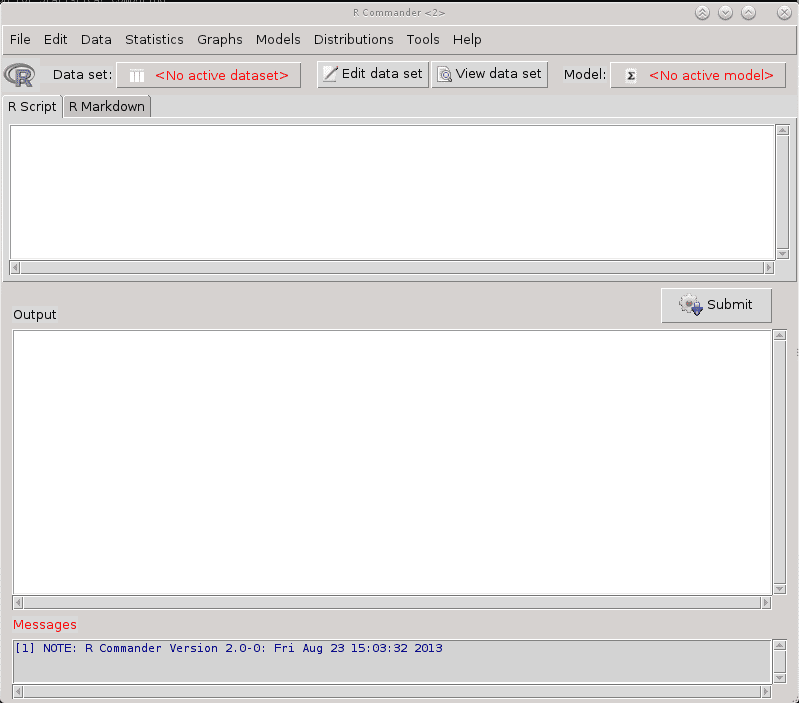Image resolution: width=799 pixels, height=703 pixels.
Task: Click the View data set button
Action: (x=490, y=74)
